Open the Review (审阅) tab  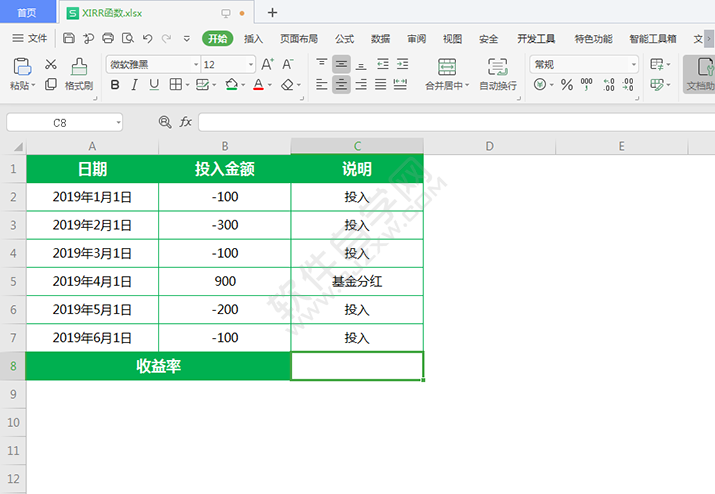(416, 39)
